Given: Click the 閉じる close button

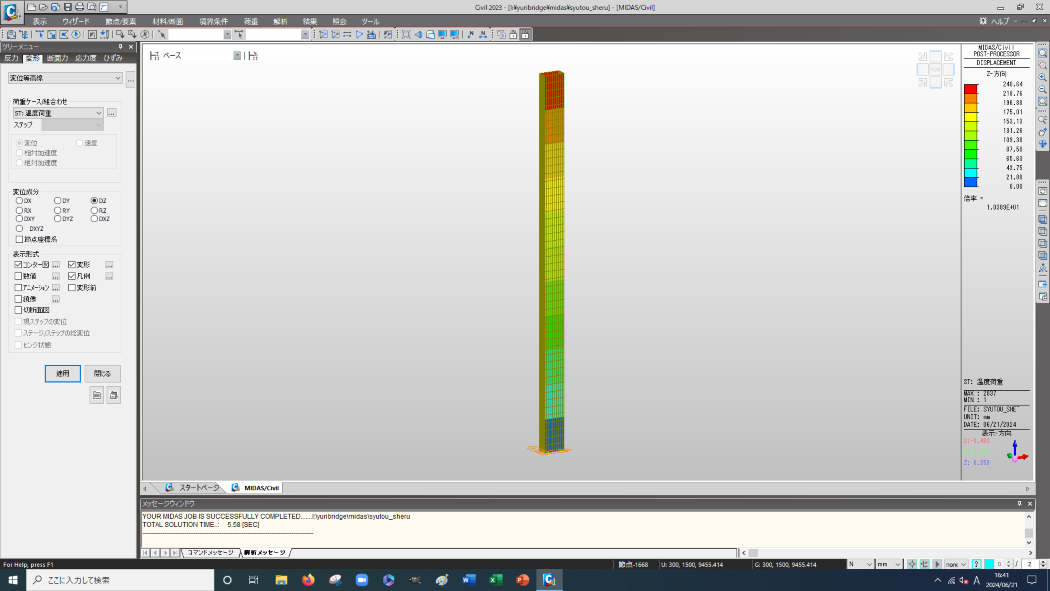Looking at the screenshot, I should [102, 373].
